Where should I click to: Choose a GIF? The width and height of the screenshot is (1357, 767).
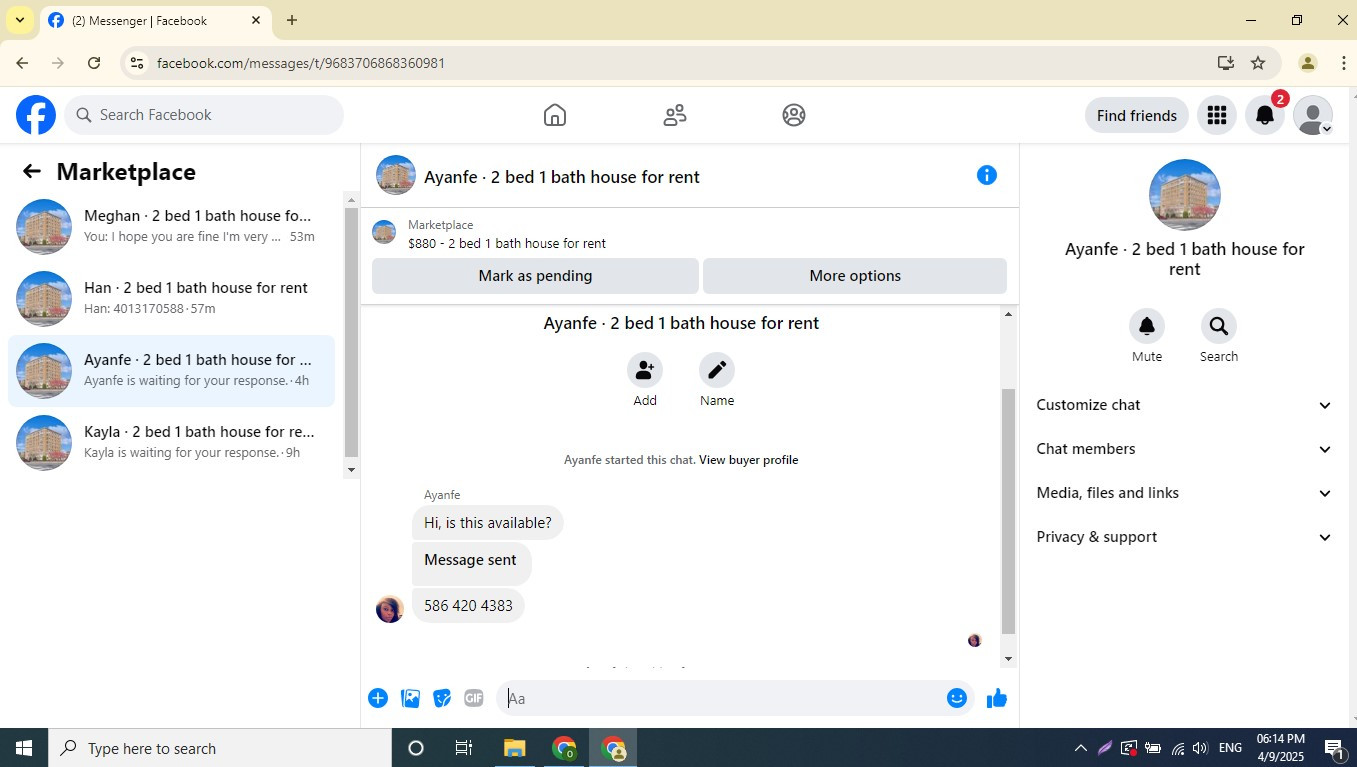[x=474, y=698]
